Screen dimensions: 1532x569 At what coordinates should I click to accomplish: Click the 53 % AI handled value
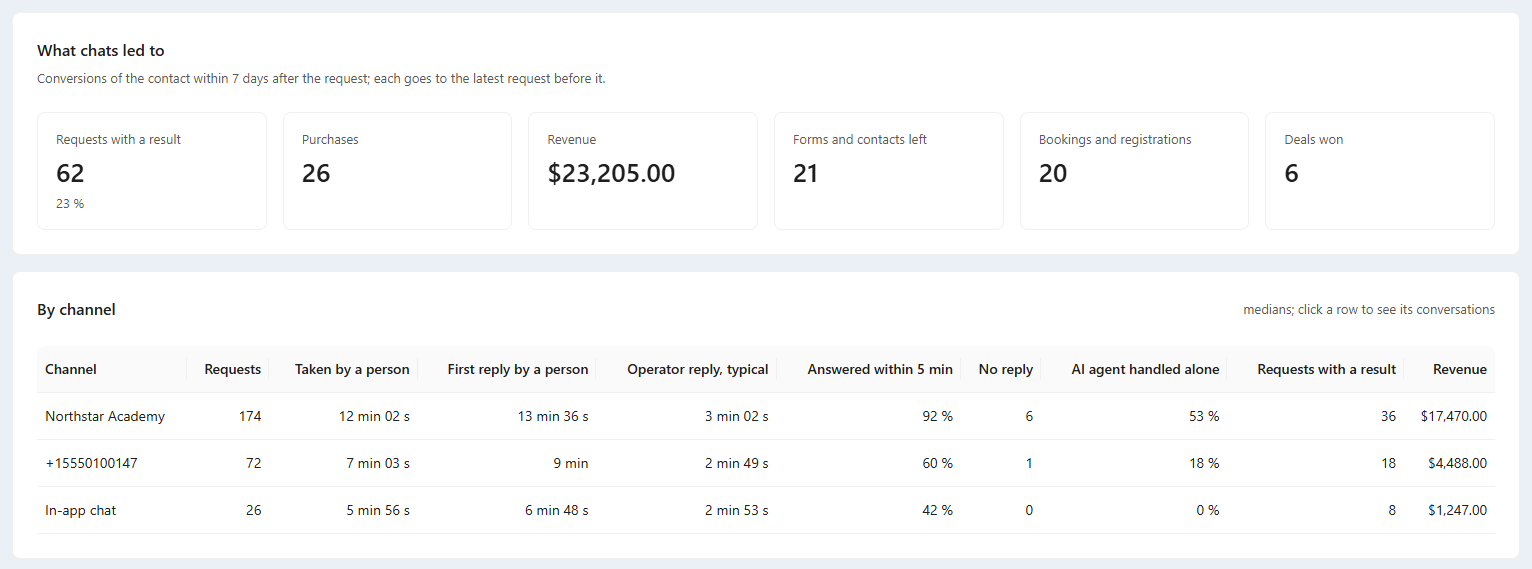click(1204, 416)
